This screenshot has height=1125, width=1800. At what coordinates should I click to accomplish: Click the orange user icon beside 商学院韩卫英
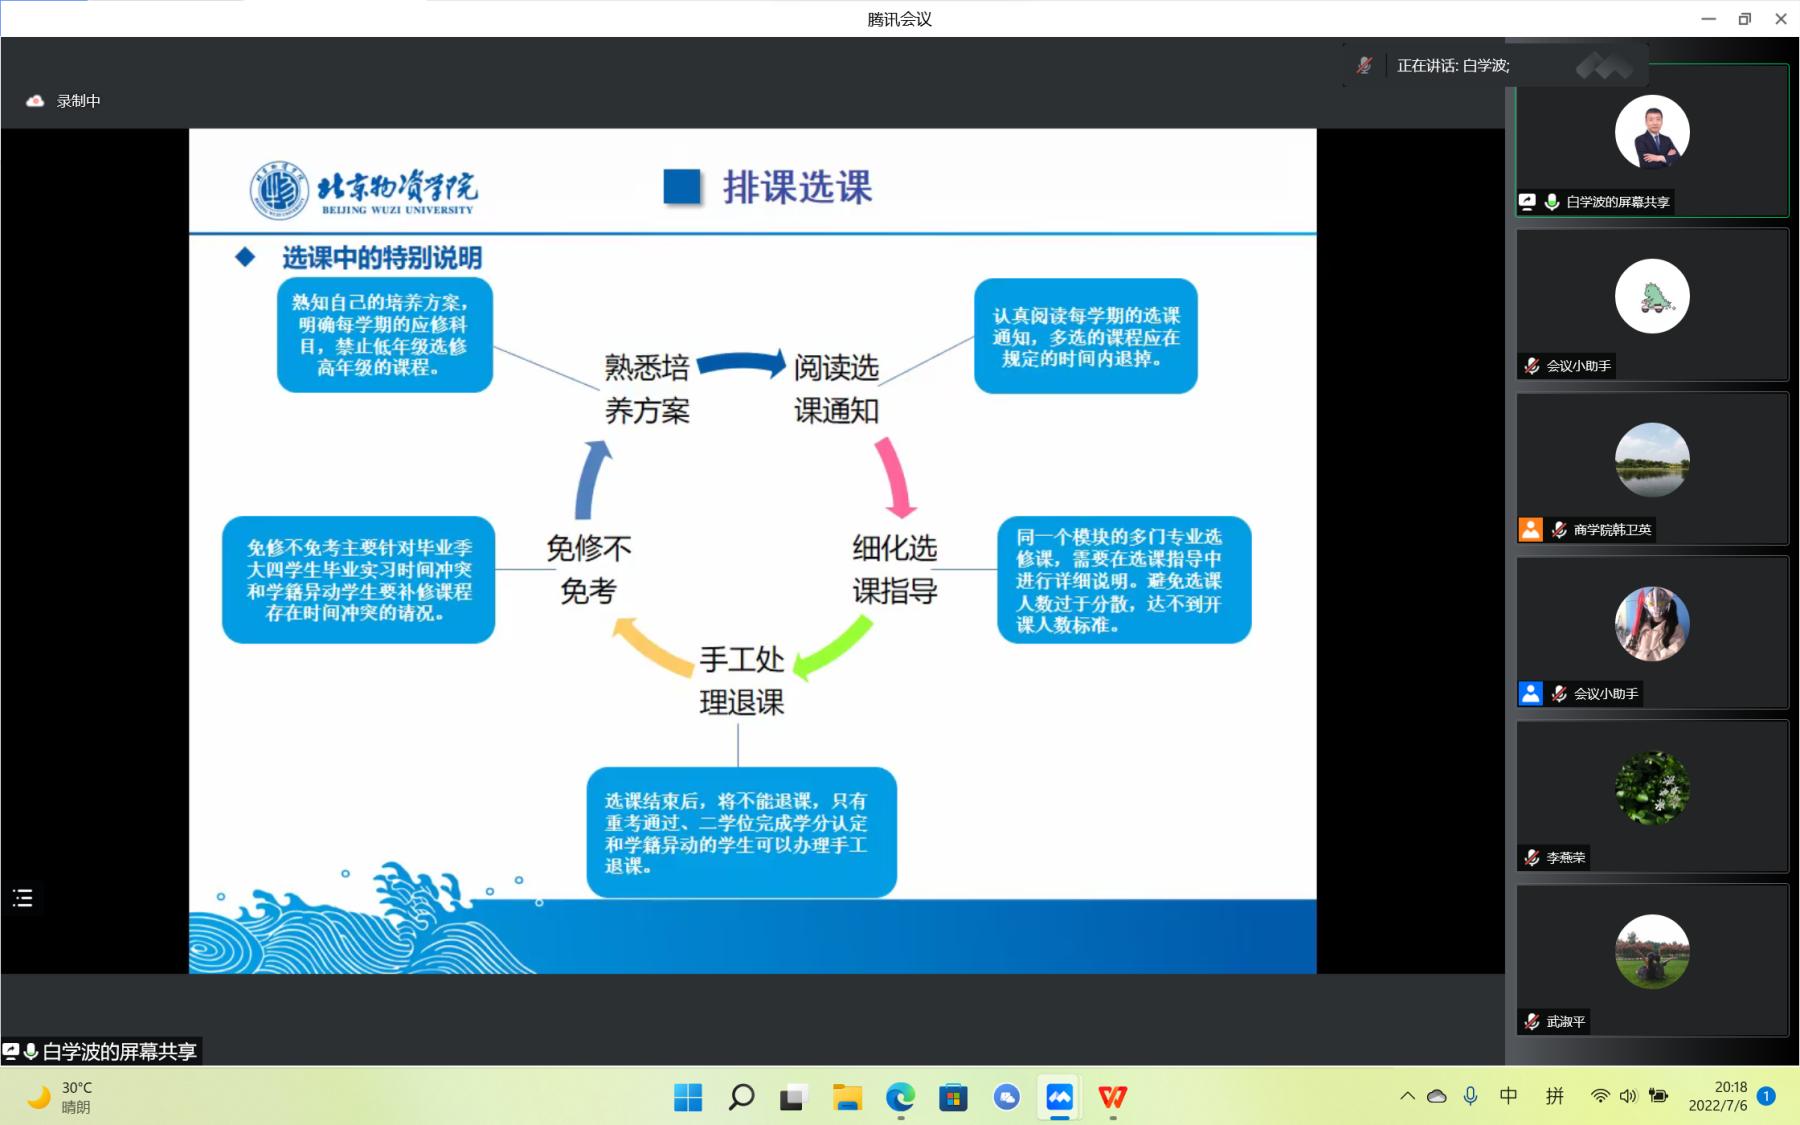1530,530
